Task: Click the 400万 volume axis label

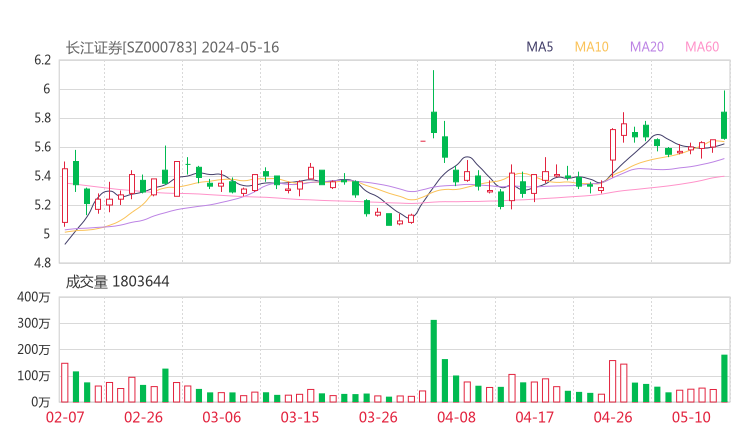Action: [34, 297]
